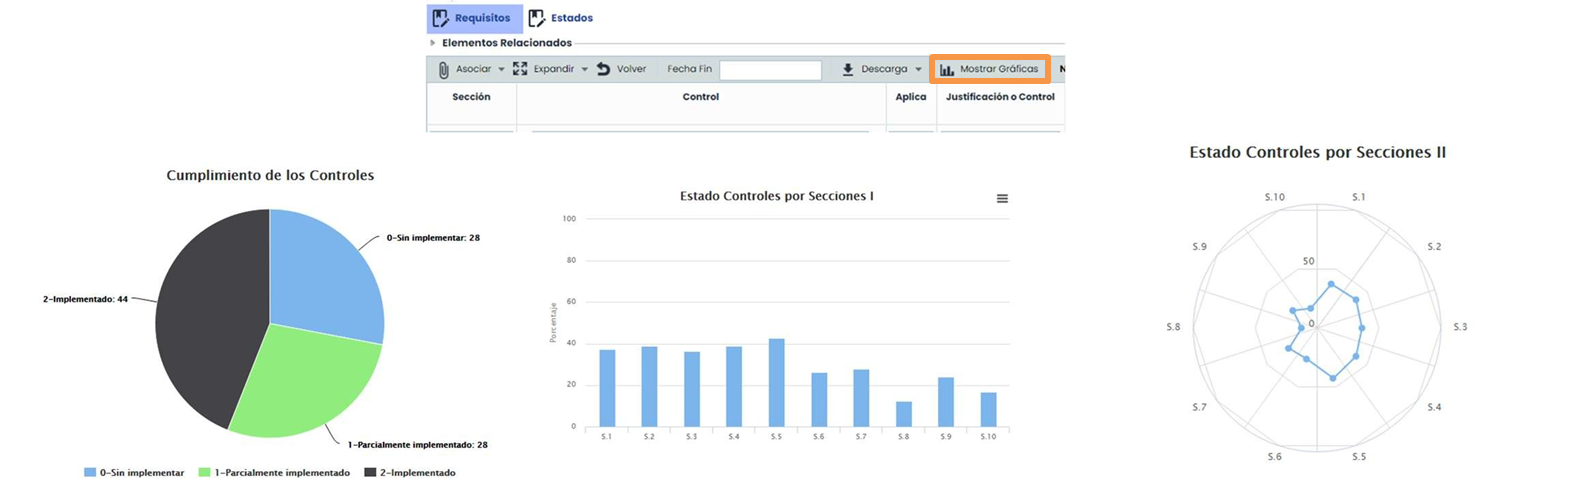Open the Asociar dropdown arrow
Viewport: 1573px width, 489px height.
point(502,70)
